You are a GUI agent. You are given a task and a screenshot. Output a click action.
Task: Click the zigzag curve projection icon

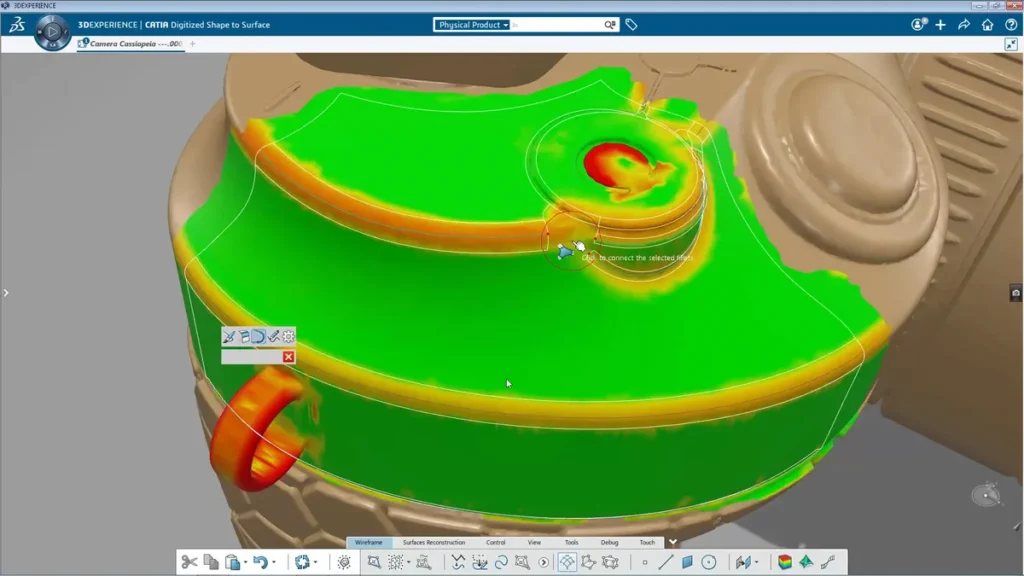pyautogui.click(x=458, y=562)
